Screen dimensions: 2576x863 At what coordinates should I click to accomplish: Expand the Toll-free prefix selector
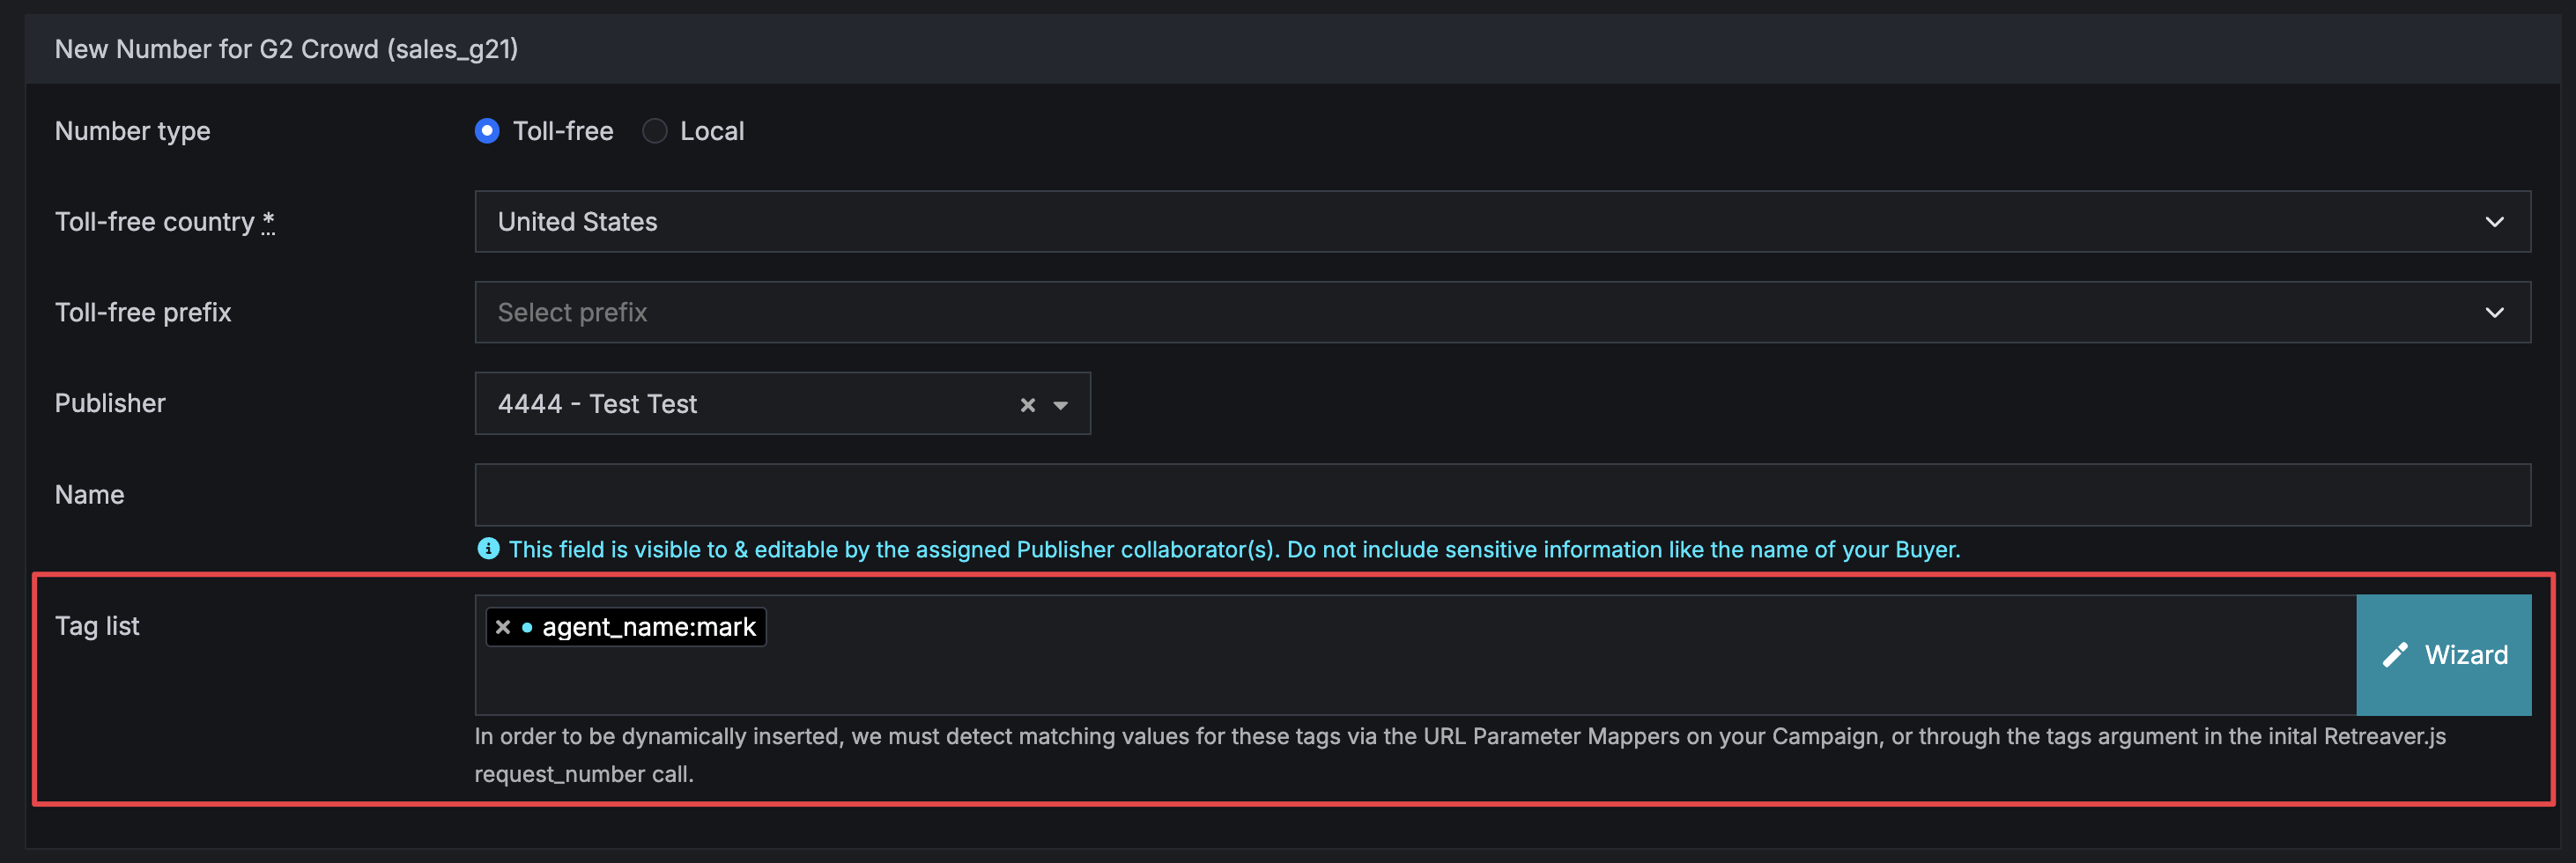[x=1502, y=313]
